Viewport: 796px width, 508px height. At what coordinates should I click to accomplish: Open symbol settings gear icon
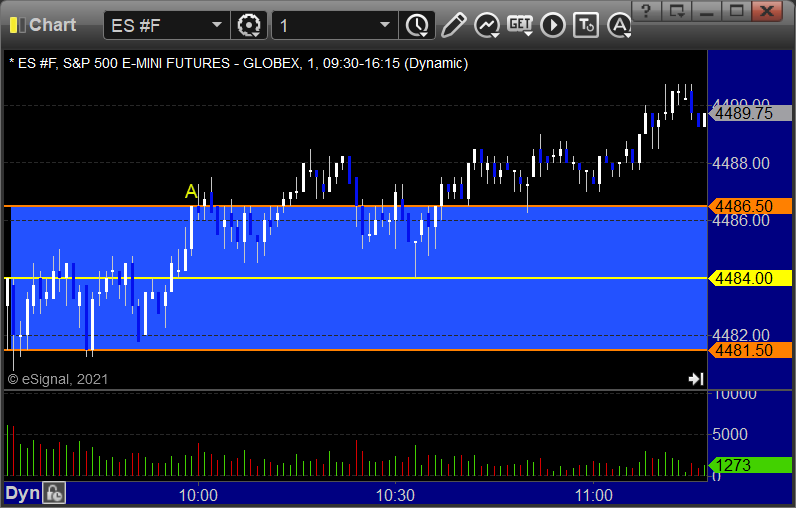click(249, 25)
